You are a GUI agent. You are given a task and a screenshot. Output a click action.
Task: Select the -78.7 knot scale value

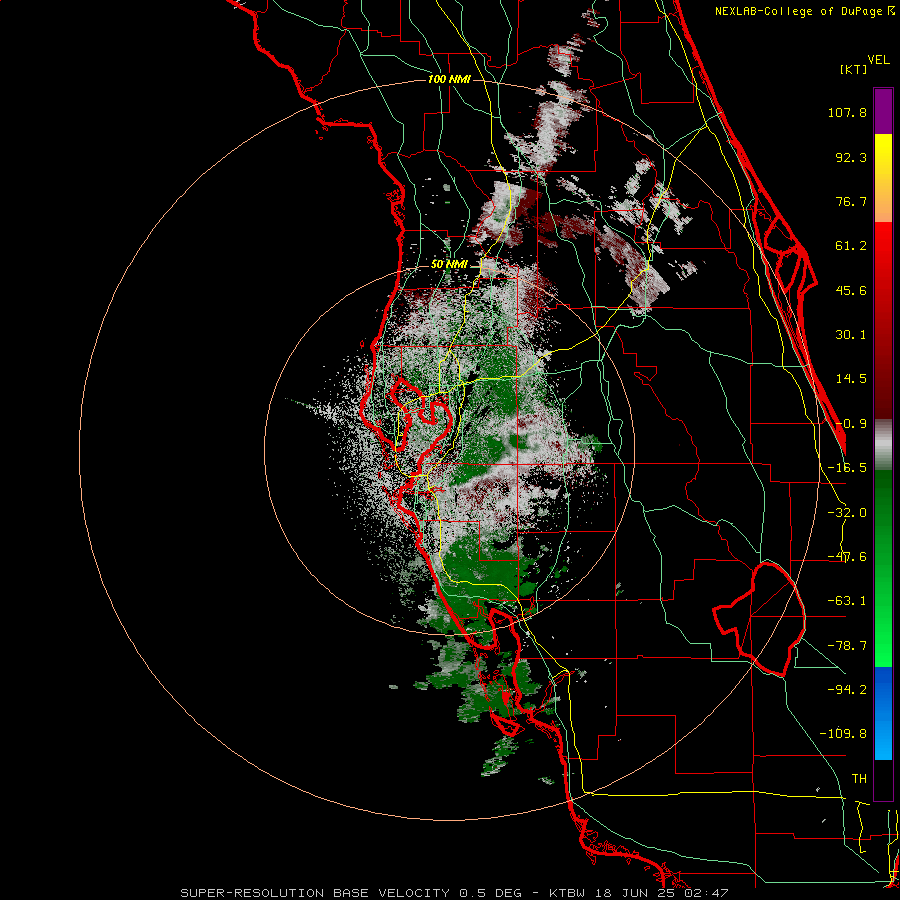[x=847, y=646]
